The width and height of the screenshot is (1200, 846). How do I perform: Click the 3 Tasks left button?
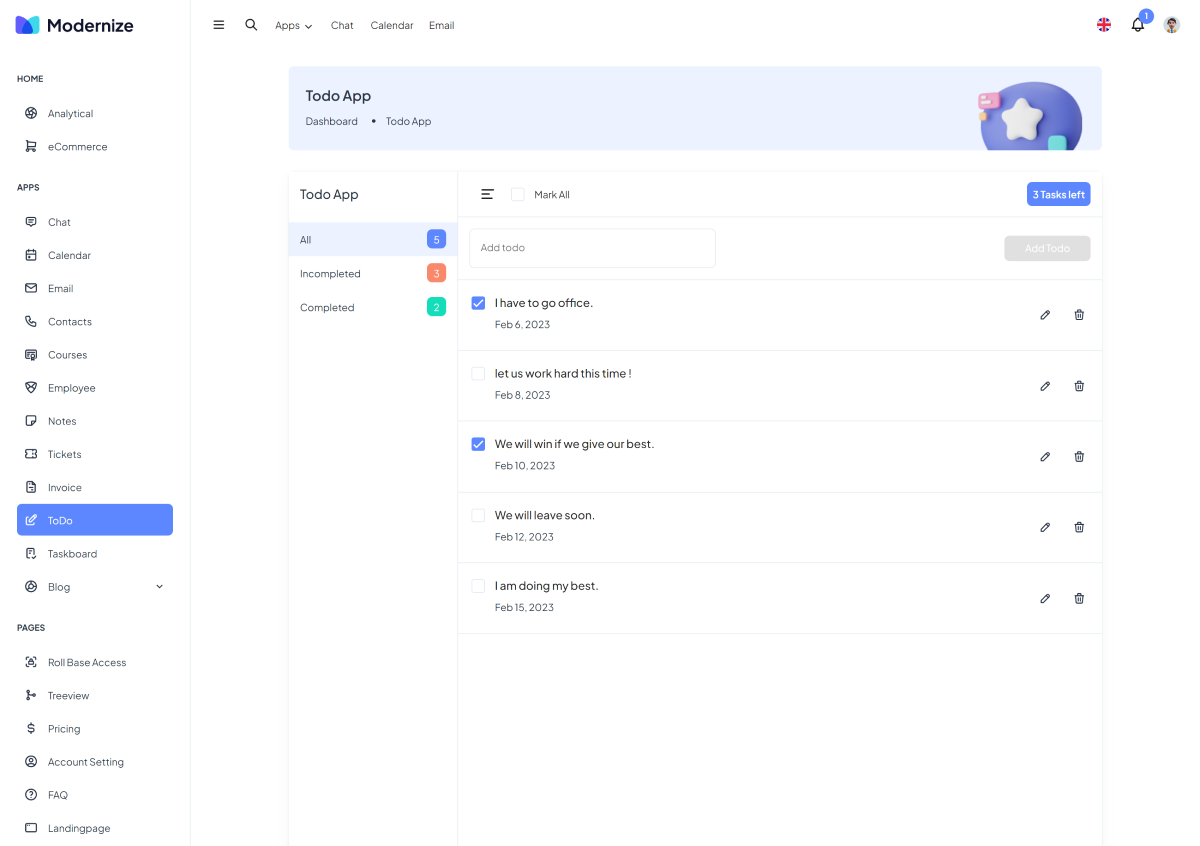(1058, 194)
